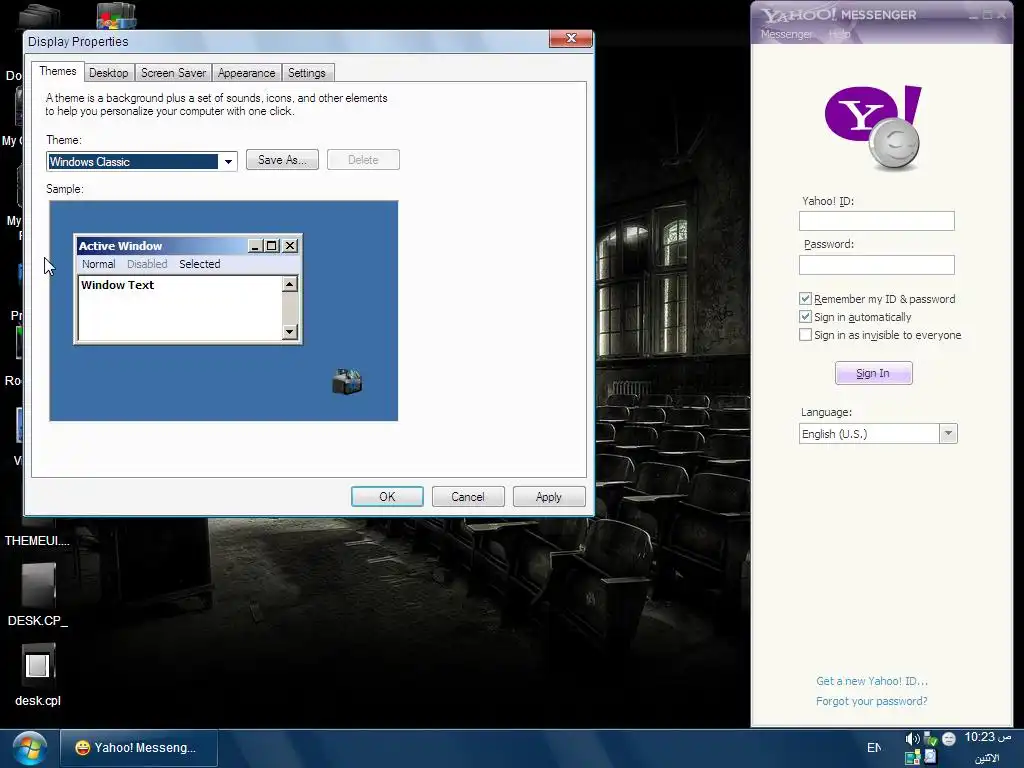Click Normal in the sample window menu
1024x768 pixels.
point(99,264)
